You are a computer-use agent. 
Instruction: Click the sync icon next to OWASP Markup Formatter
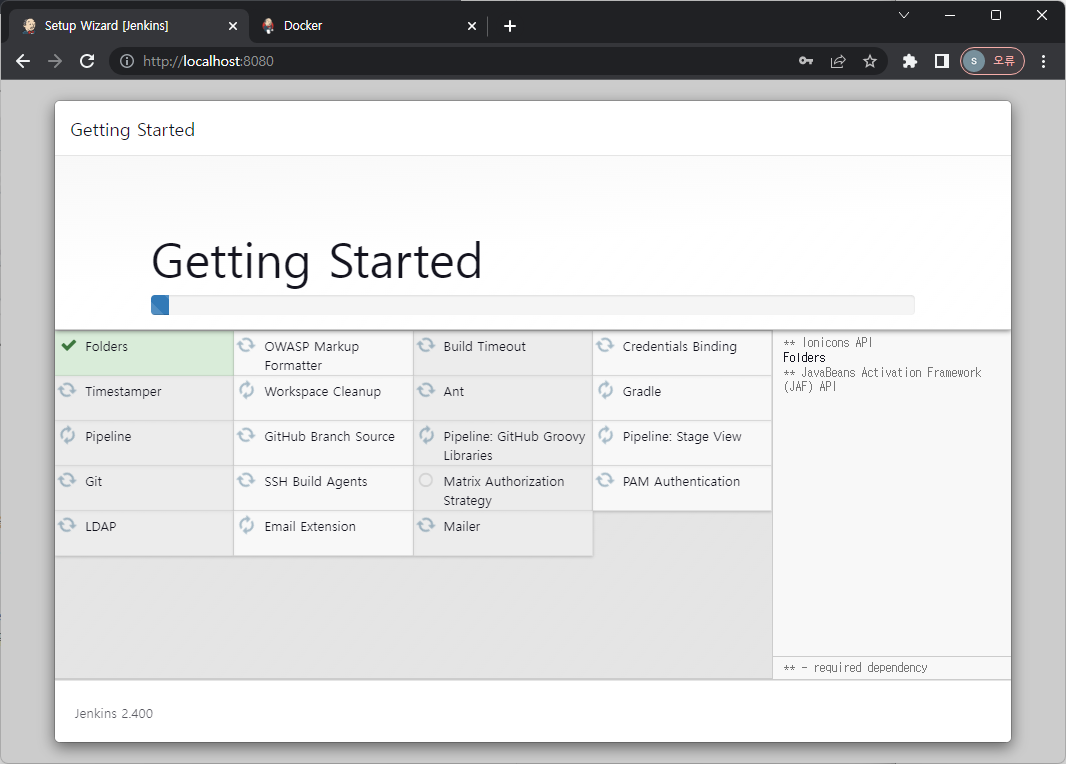[x=246, y=345]
